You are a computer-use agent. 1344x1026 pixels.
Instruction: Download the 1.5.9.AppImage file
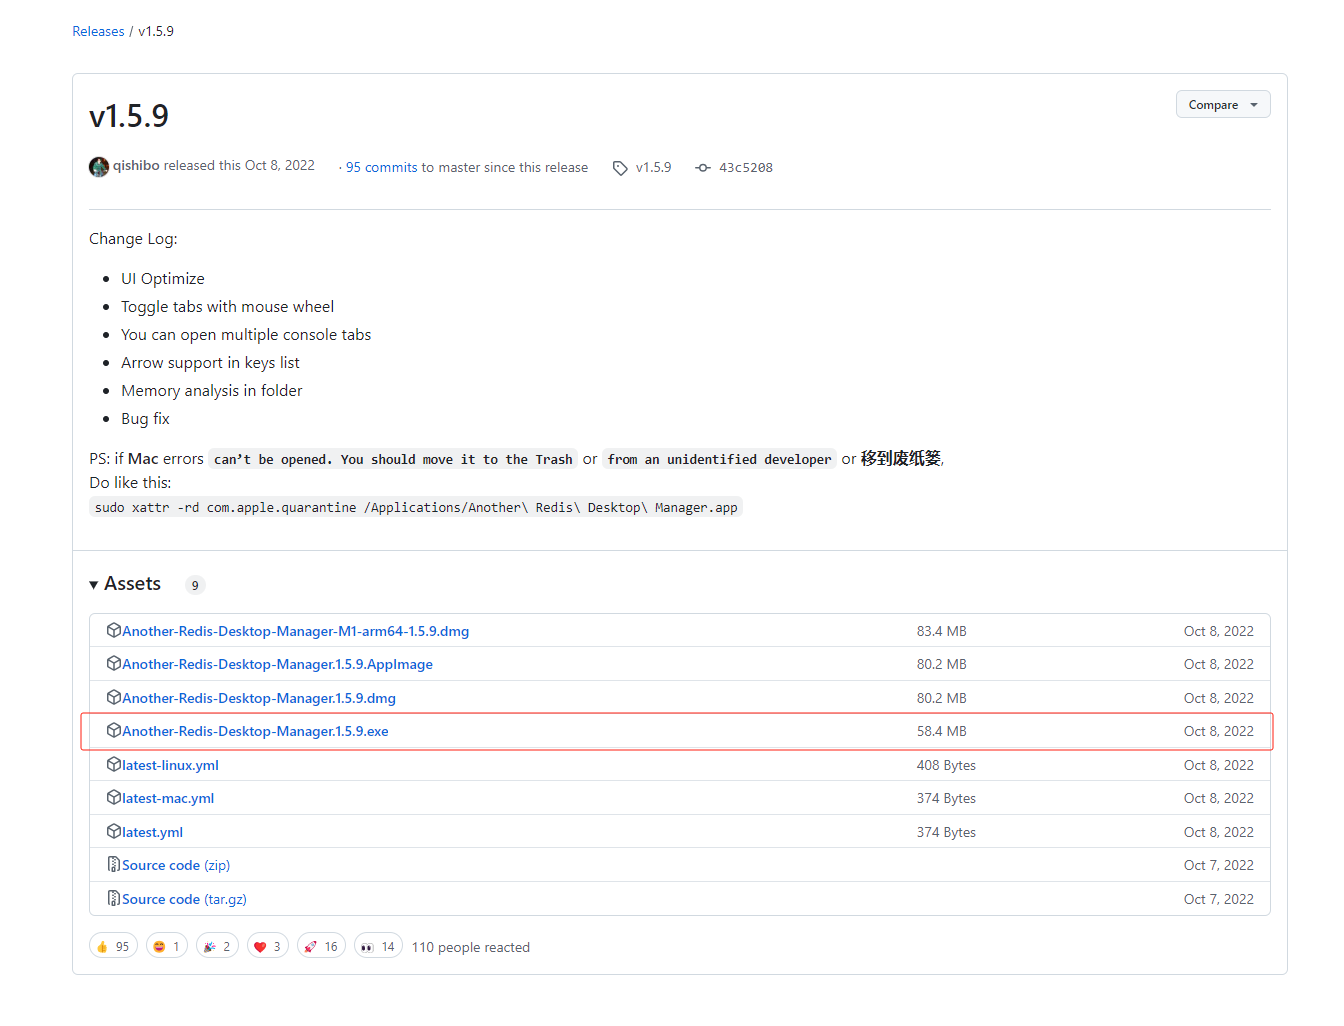coord(277,664)
